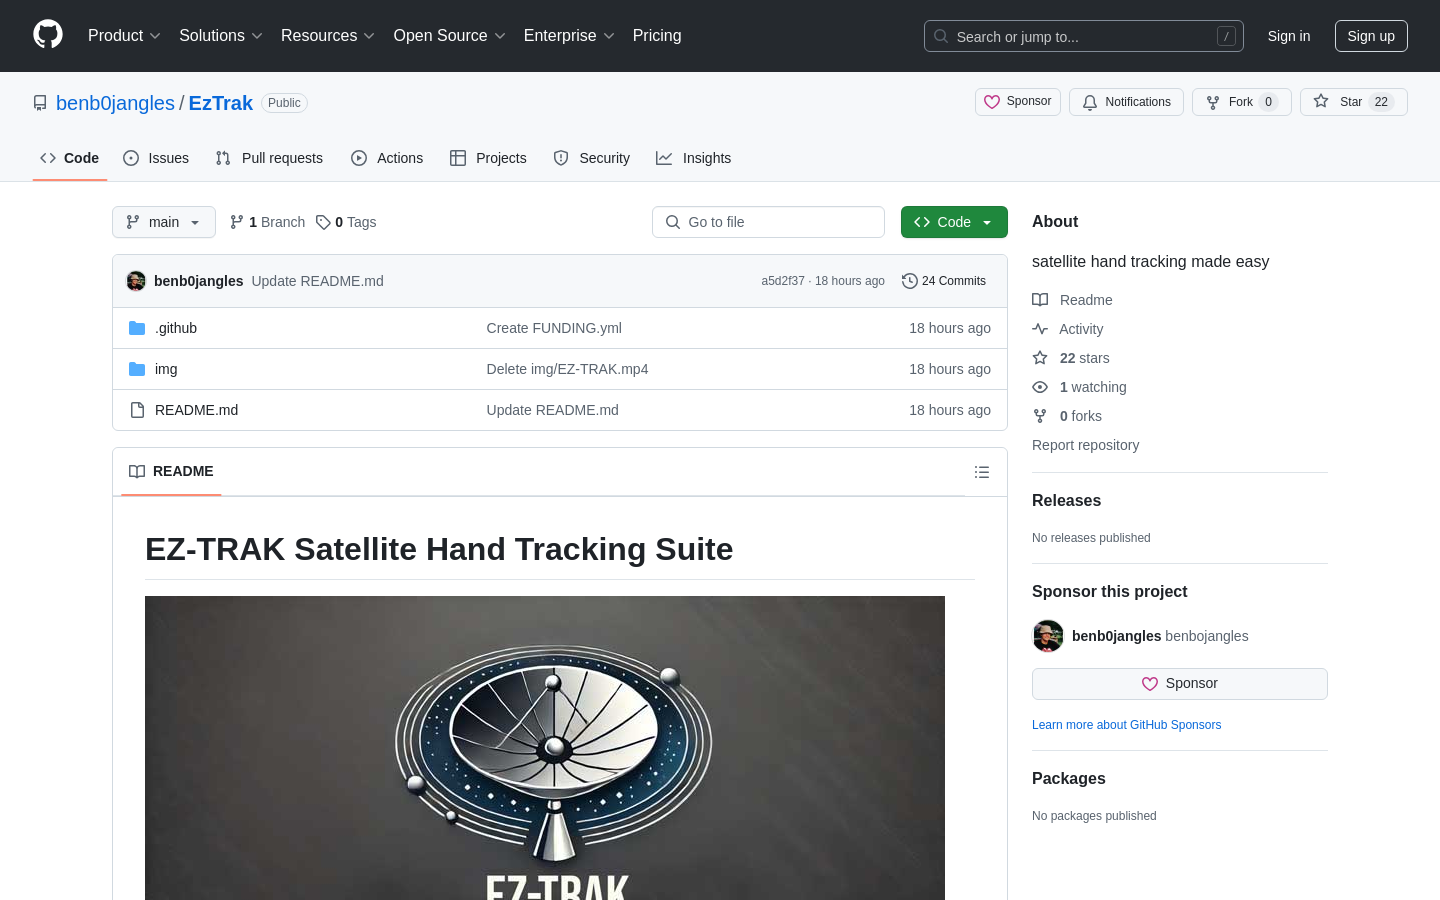Open the .github folder
Screen dimensions: 1440x900
[x=176, y=328]
